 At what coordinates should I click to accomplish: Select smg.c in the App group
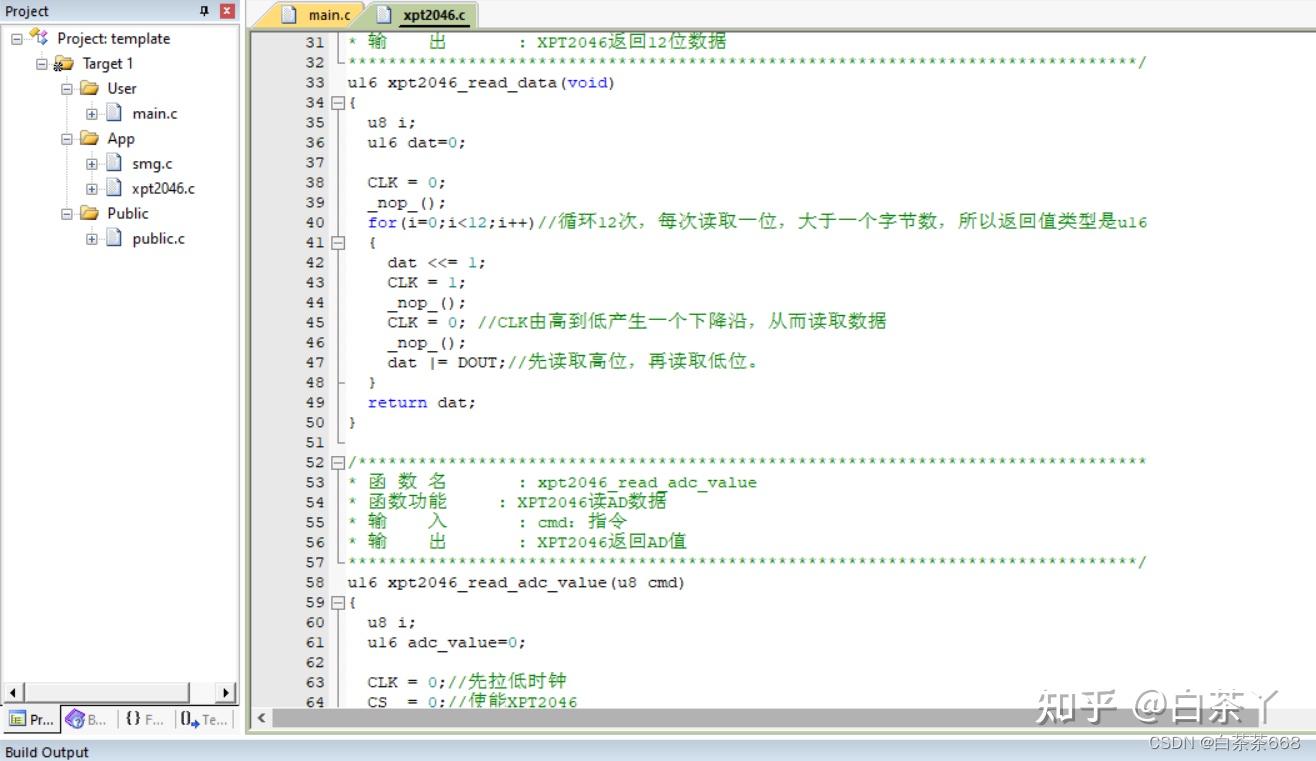(x=151, y=163)
